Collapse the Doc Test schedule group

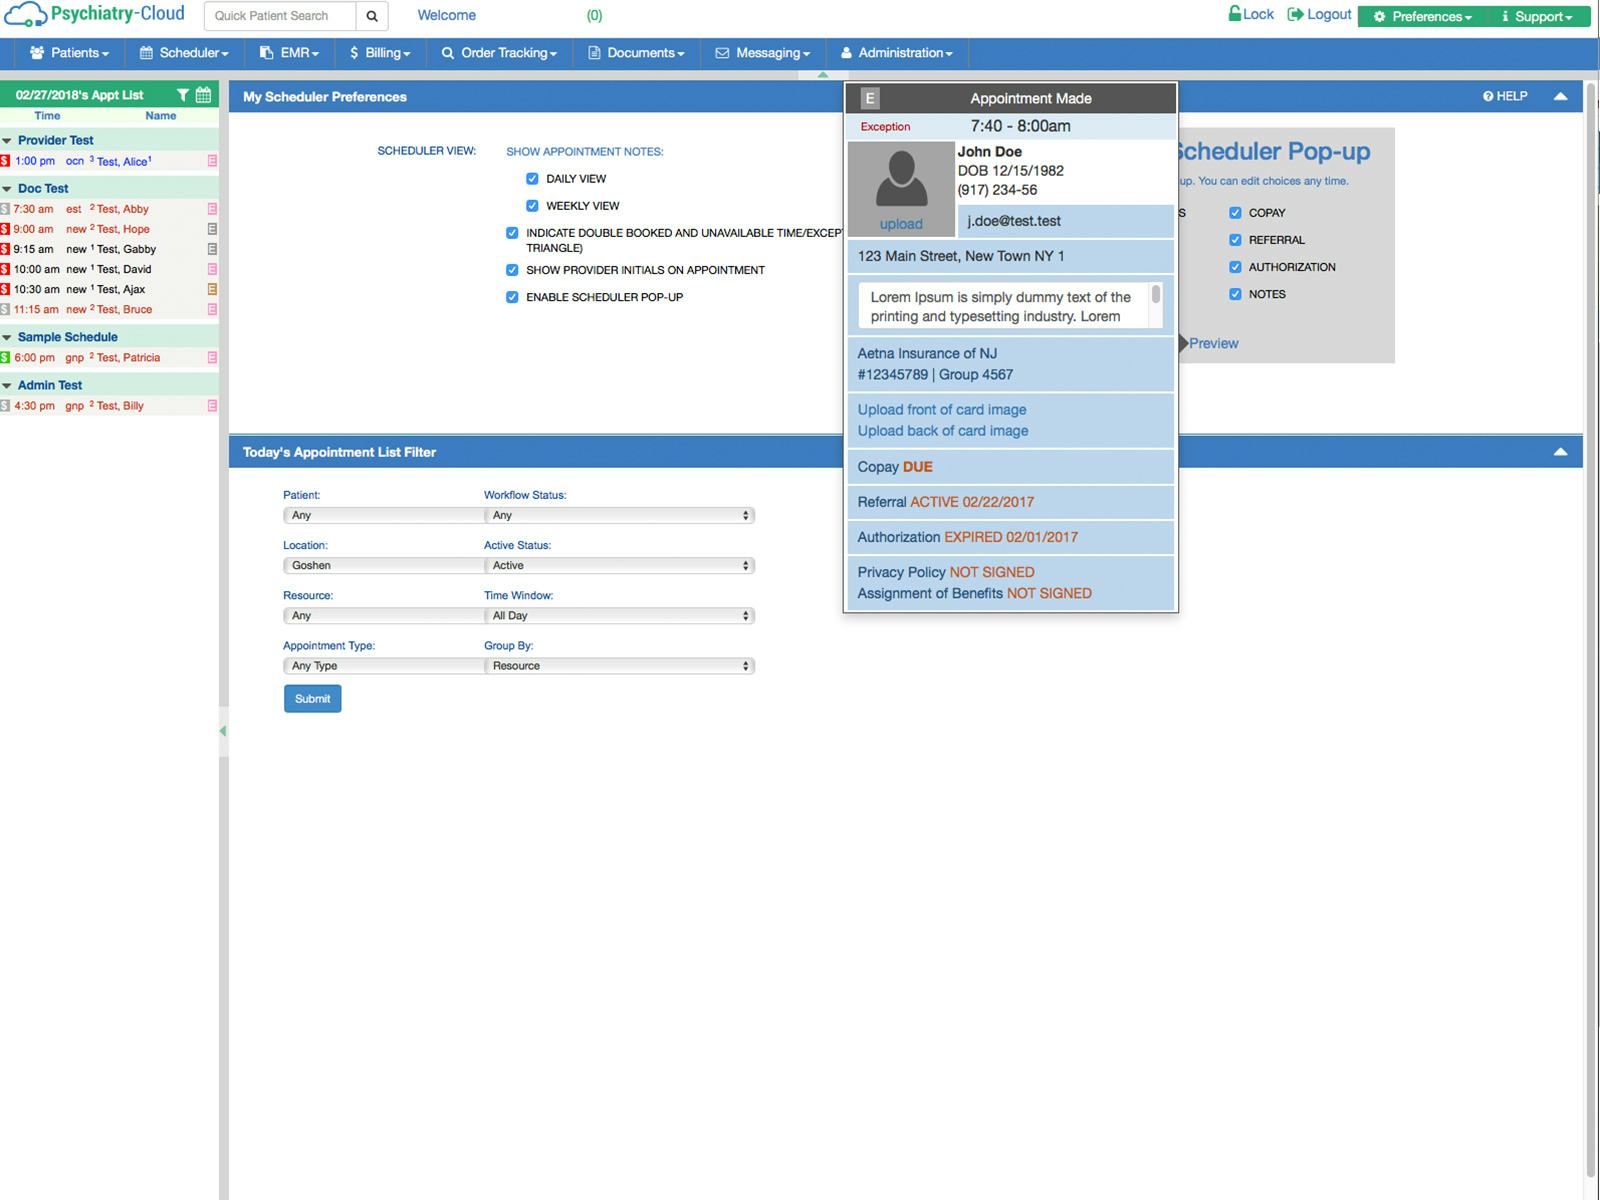8,188
